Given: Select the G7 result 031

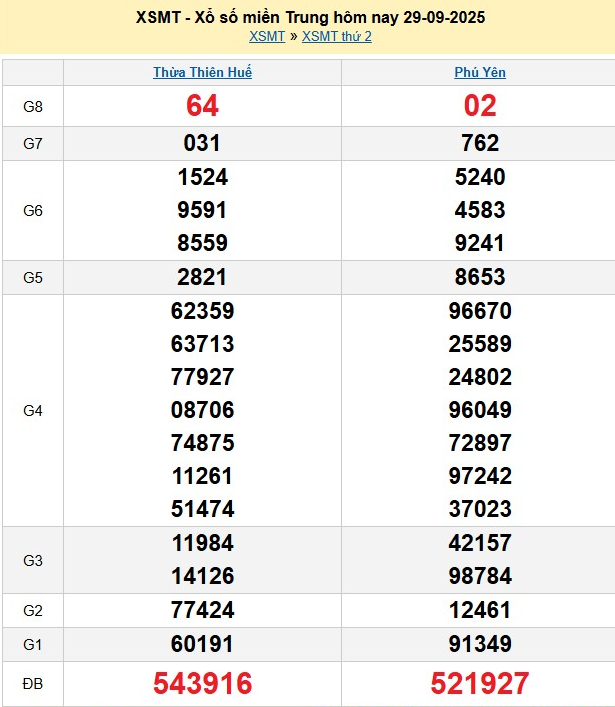Looking at the screenshot, I should (x=202, y=143).
